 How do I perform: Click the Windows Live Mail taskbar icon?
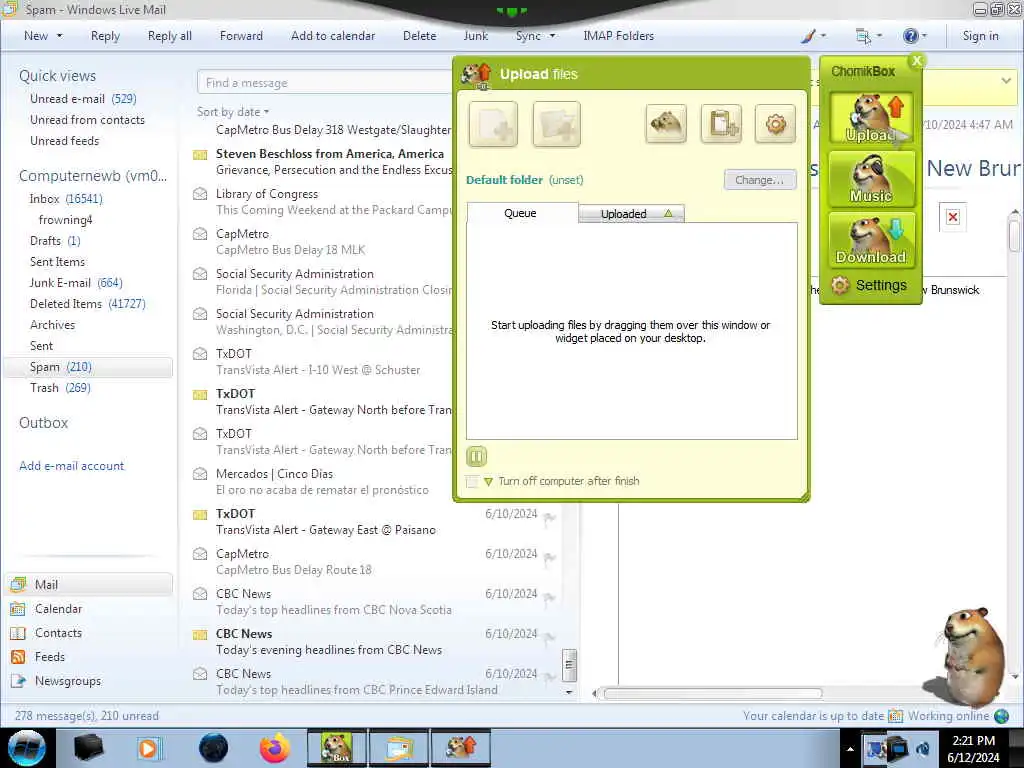[x=399, y=748]
